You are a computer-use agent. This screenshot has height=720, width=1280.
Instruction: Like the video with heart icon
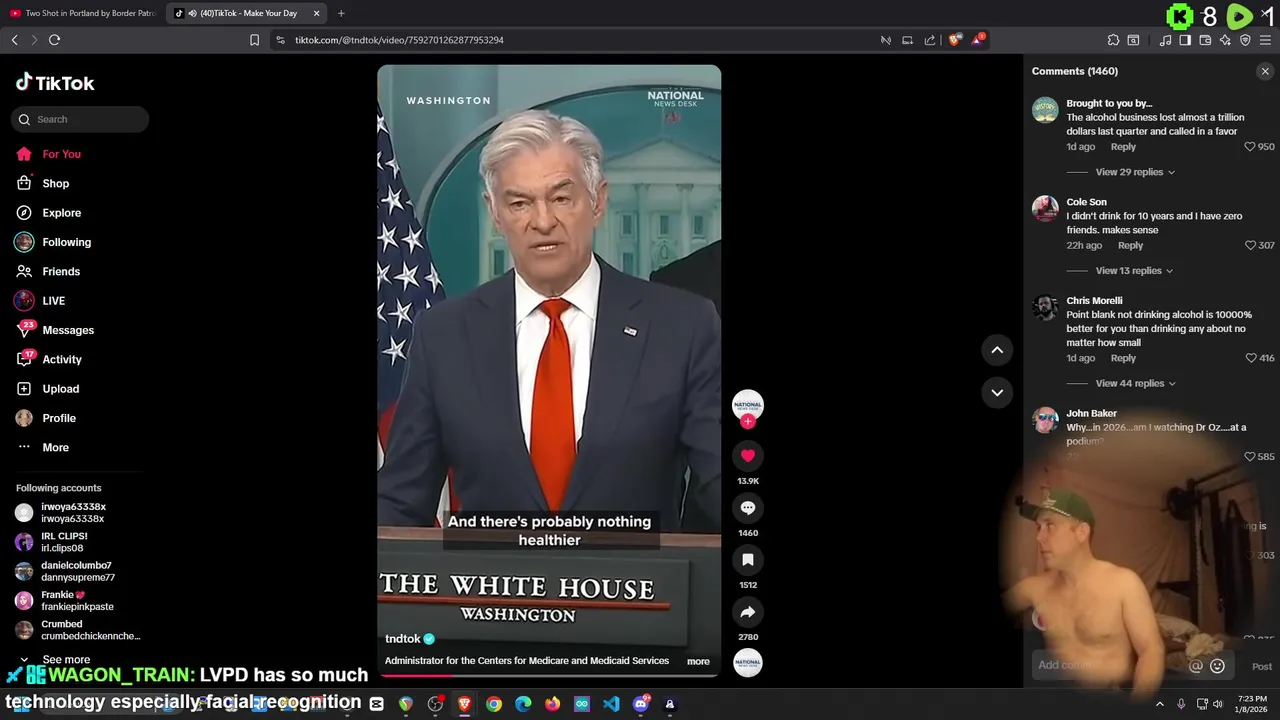click(748, 456)
